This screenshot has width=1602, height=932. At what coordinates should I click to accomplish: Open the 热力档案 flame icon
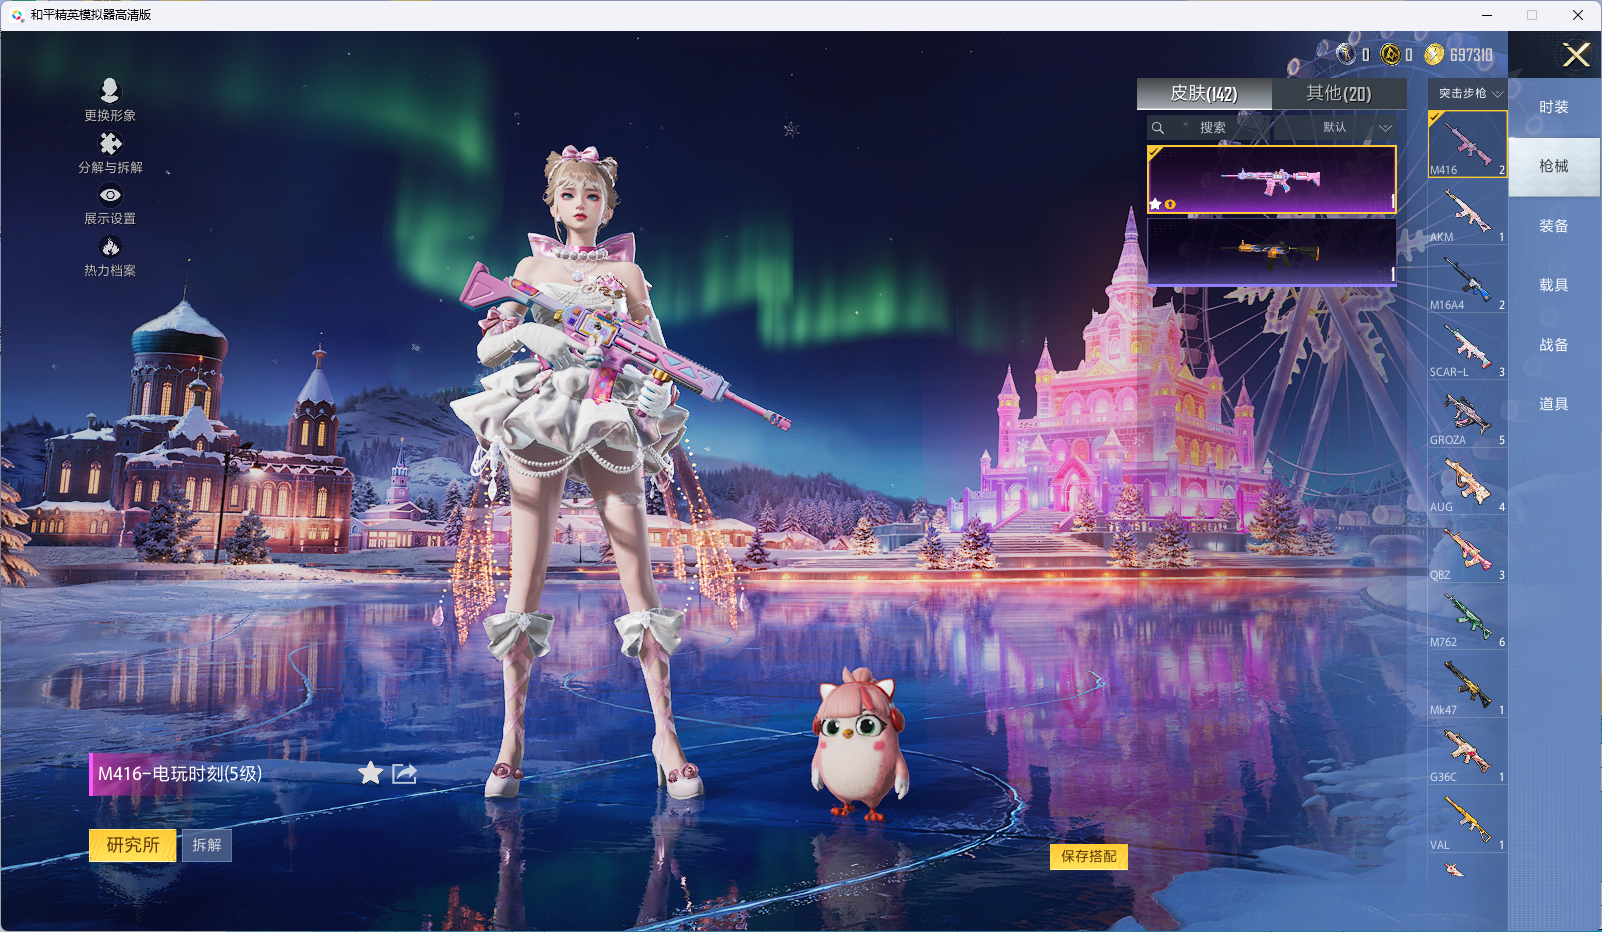pos(110,247)
